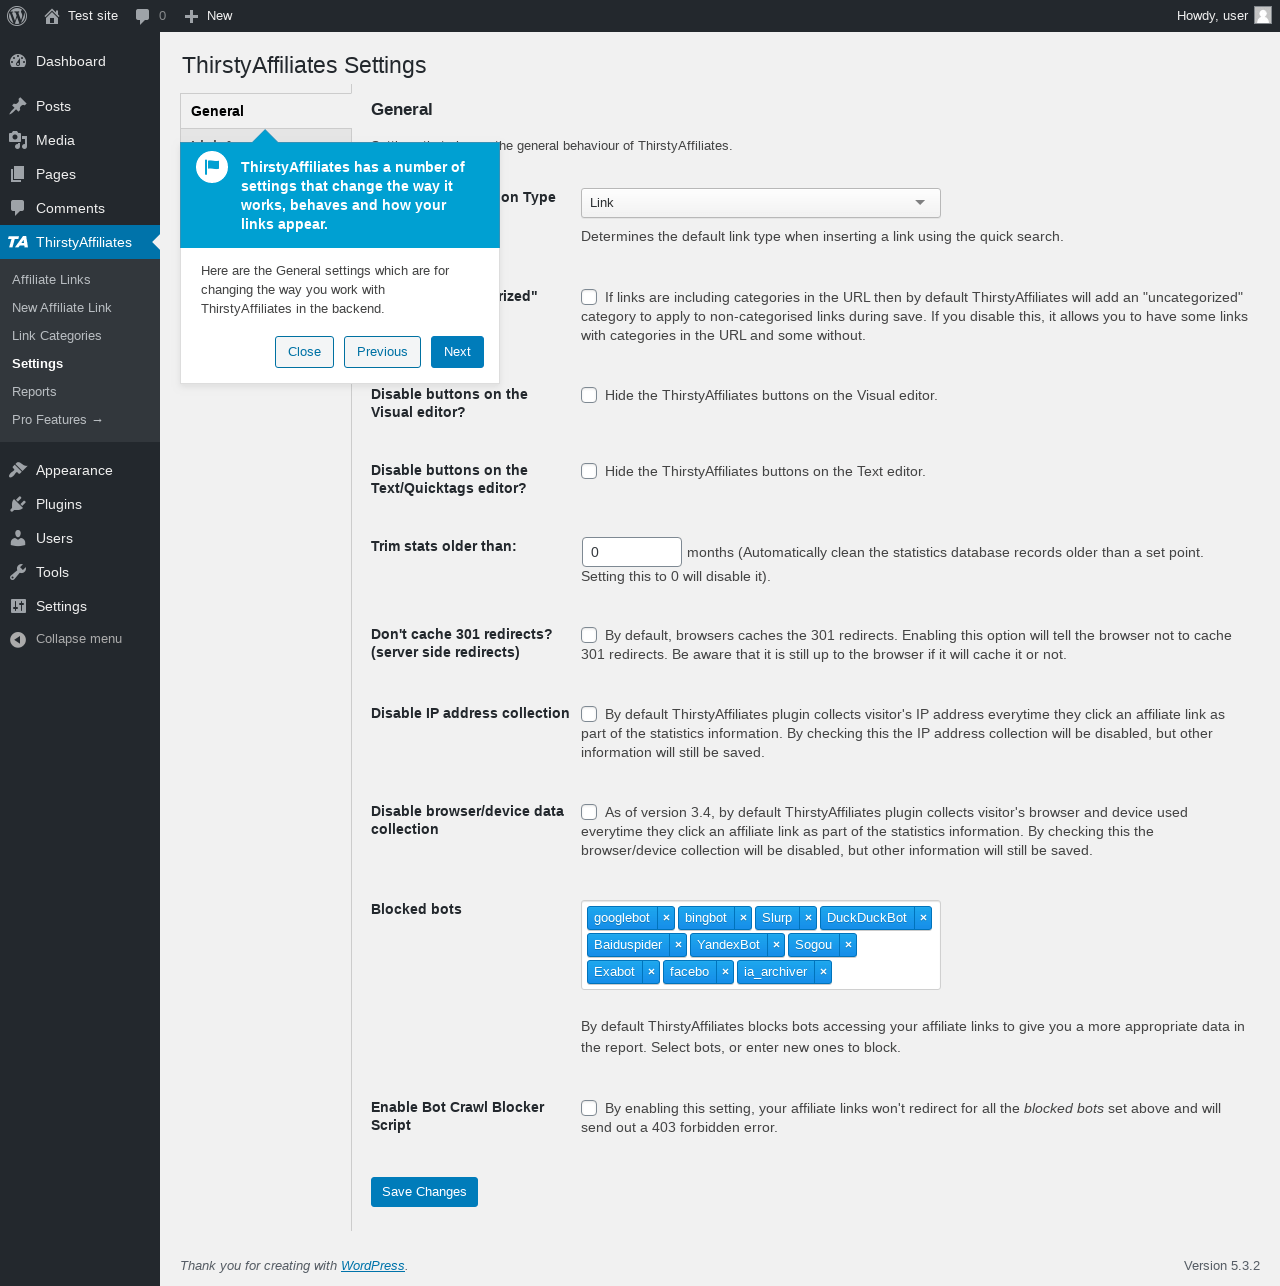Open New Affiliate Link submenu item
This screenshot has height=1286, width=1280.
tap(61, 308)
